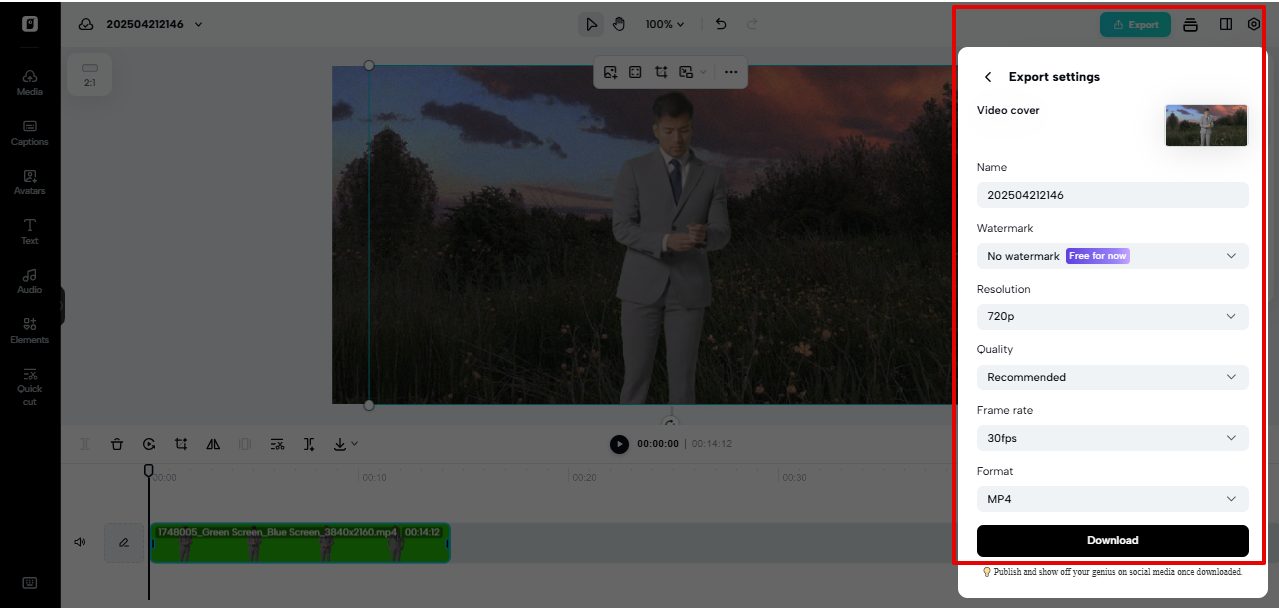This screenshot has width=1279, height=608.
Task: Open clip speed settings in timeline toolbar
Action: pos(149,443)
